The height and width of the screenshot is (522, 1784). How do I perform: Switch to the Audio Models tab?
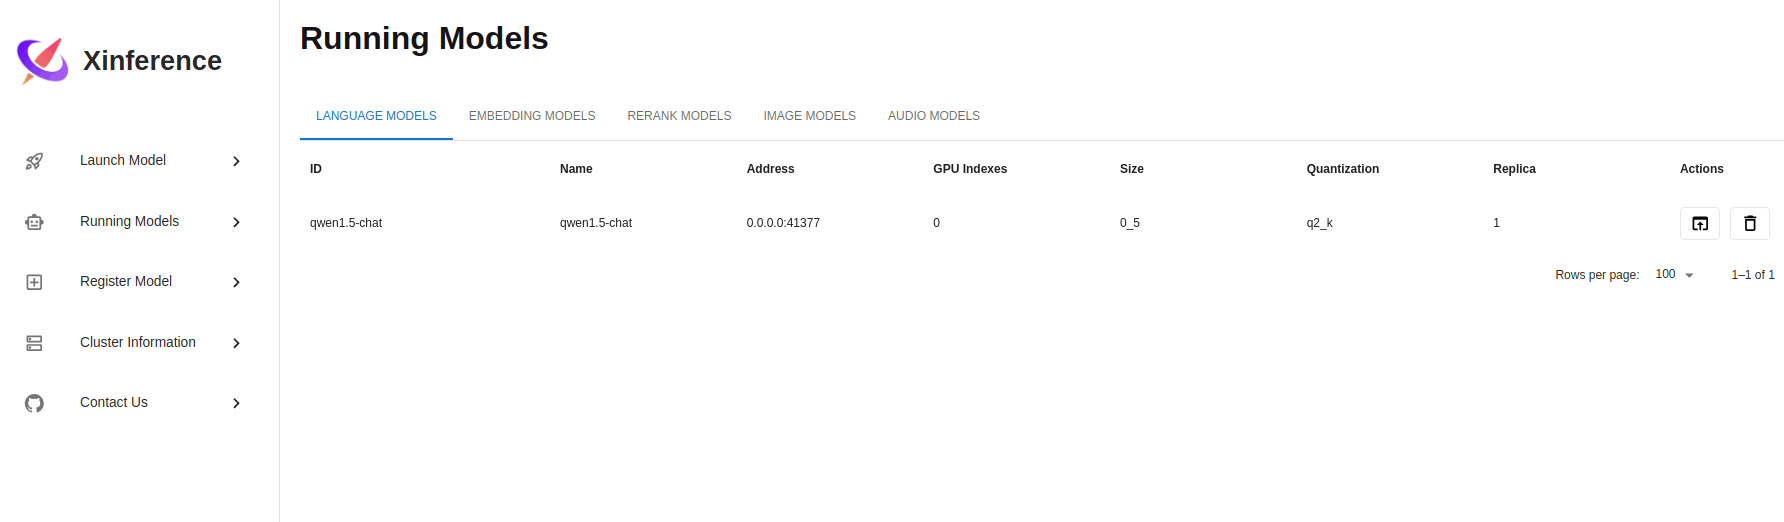click(x=934, y=116)
